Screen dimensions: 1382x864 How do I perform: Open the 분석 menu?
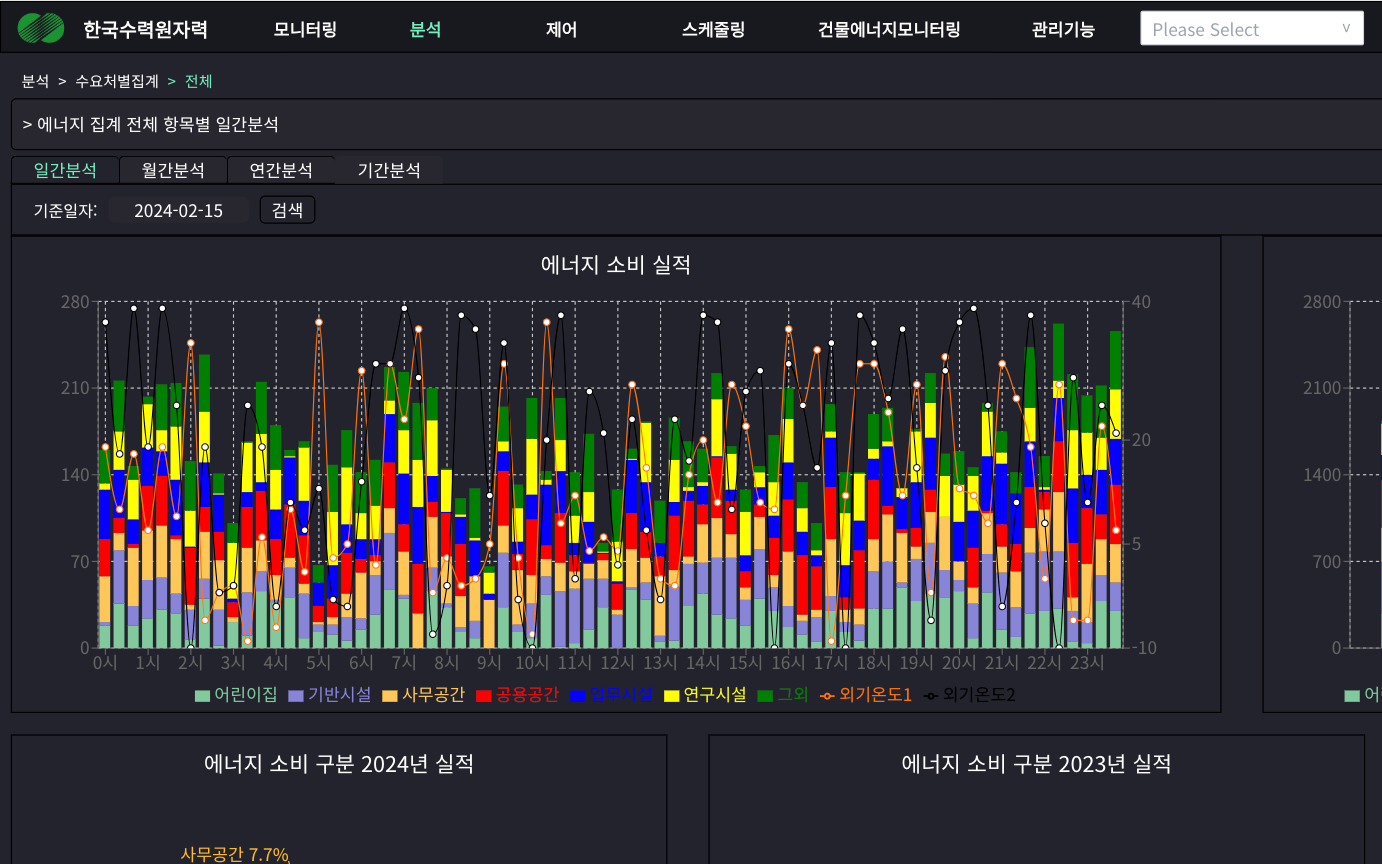(425, 29)
